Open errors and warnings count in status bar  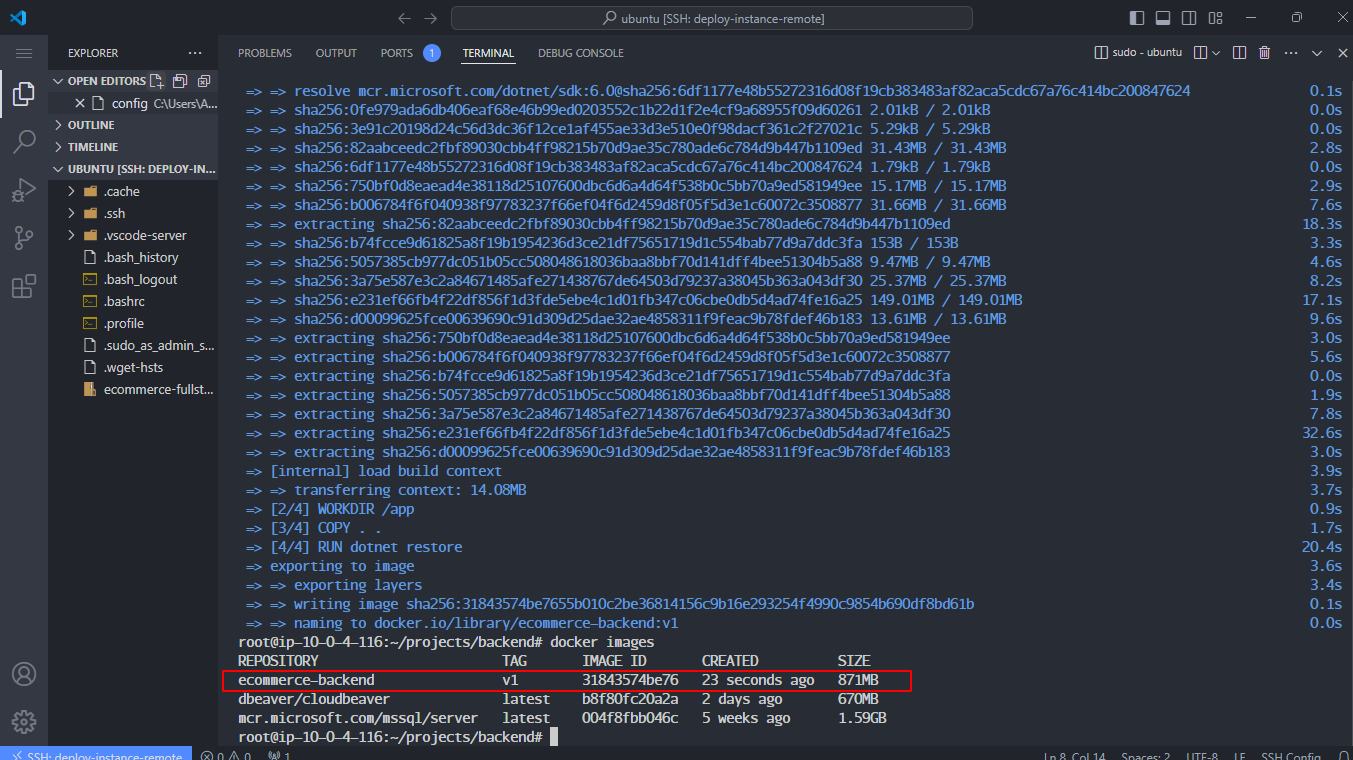pyautogui.click(x=226, y=756)
